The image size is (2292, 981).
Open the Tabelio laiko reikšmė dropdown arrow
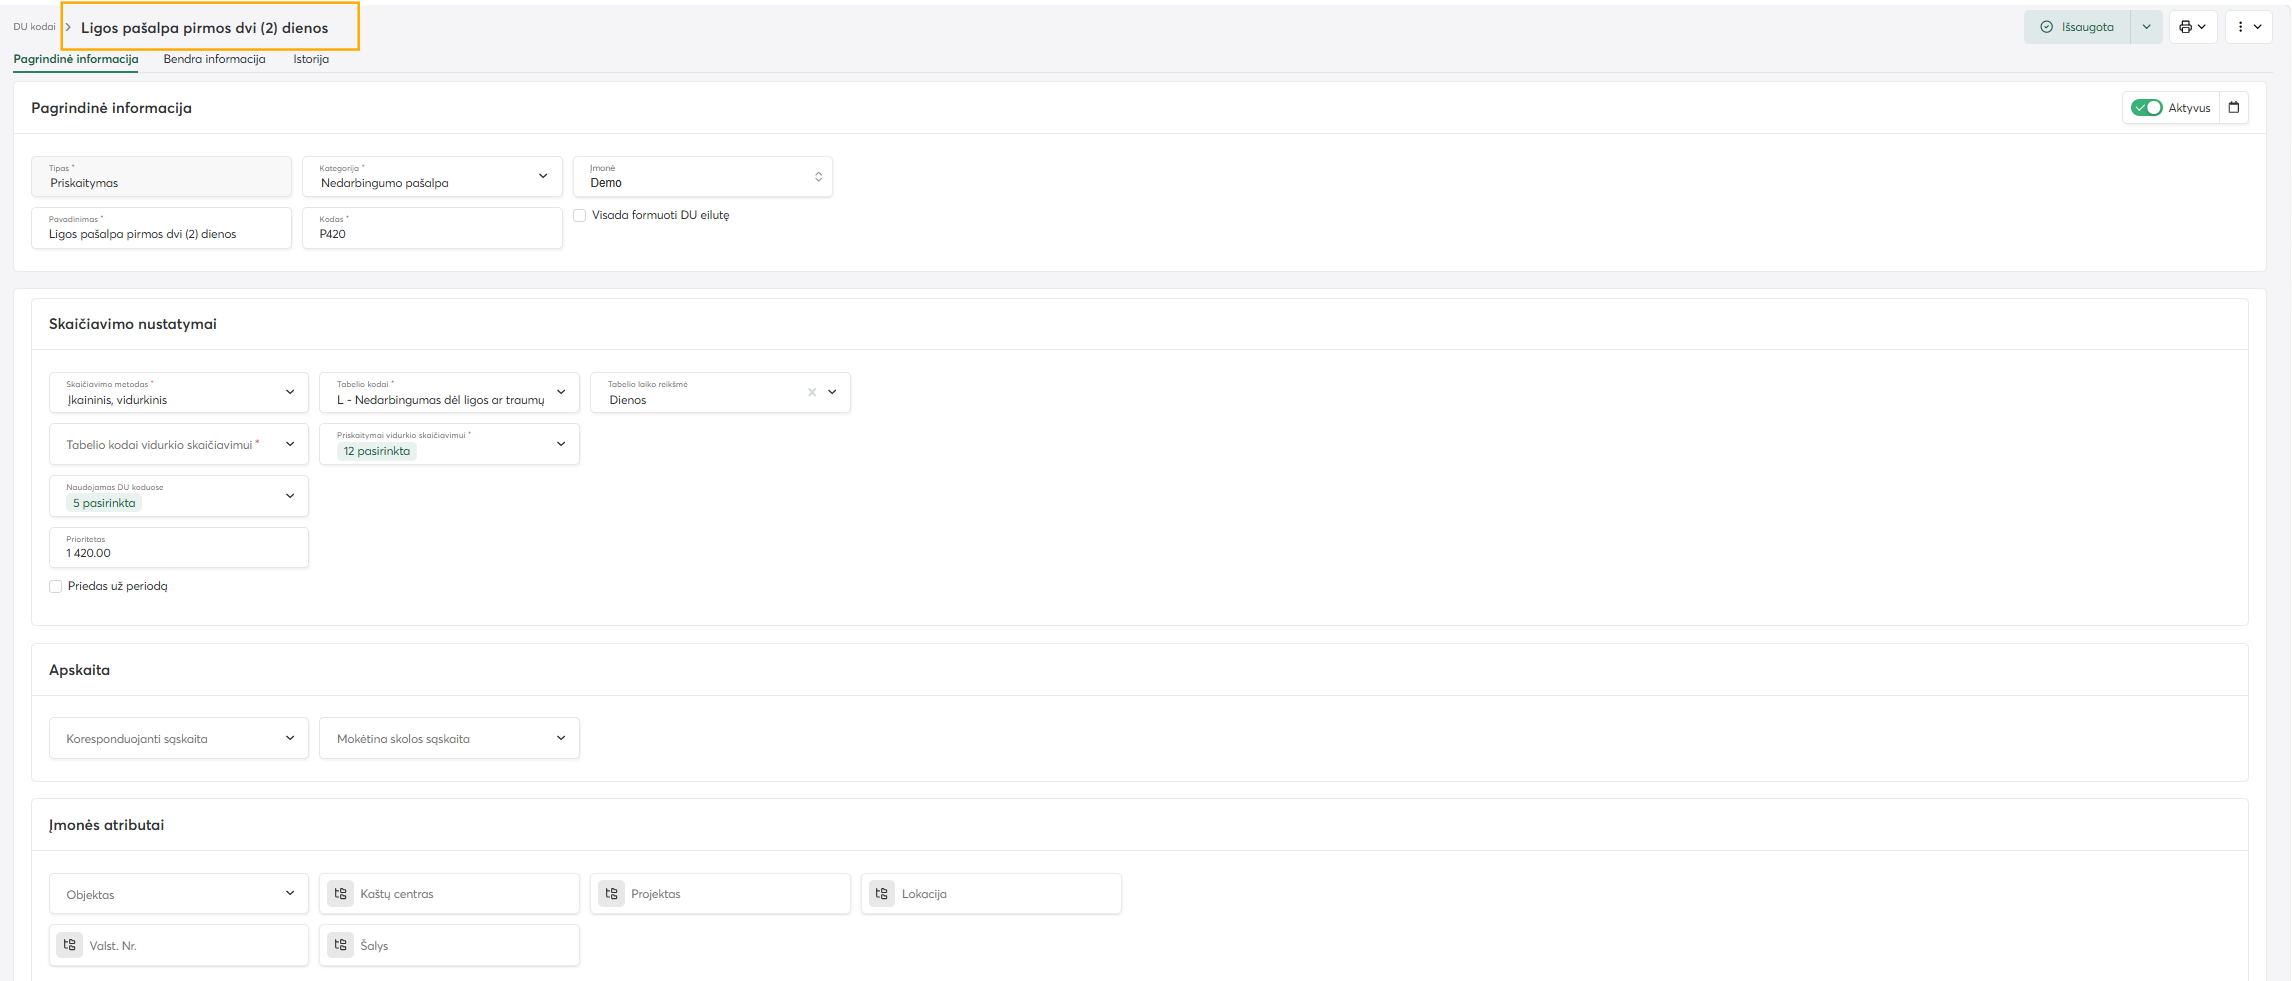coord(832,392)
